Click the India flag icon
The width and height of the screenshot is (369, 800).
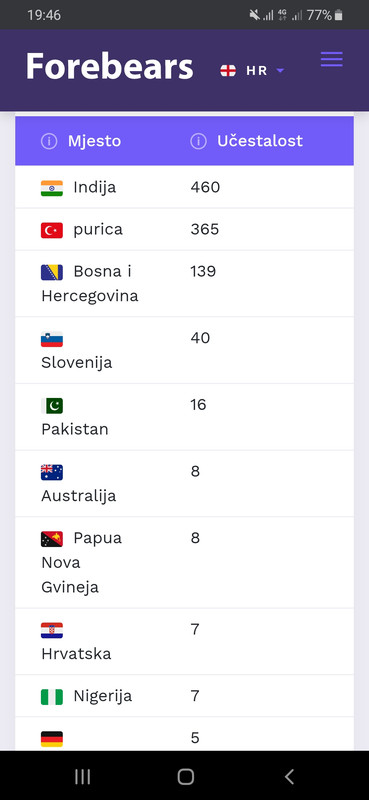[52, 188]
